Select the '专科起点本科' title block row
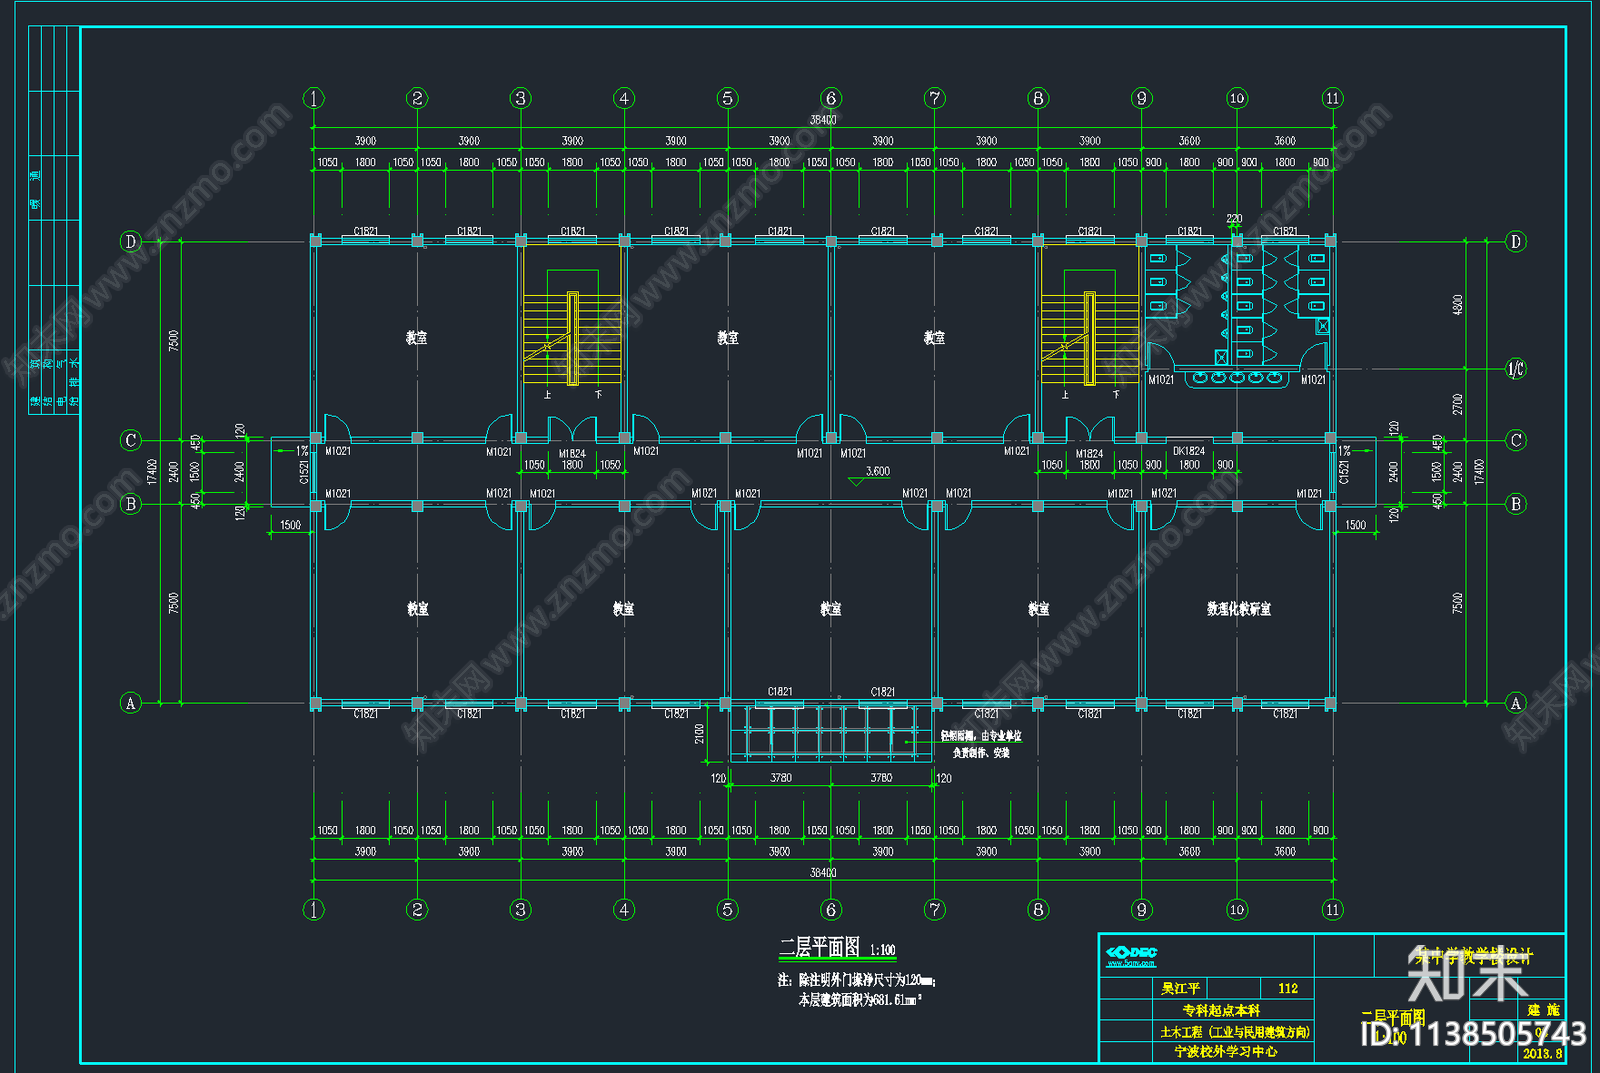Viewport: 1600px width, 1073px height. pyautogui.click(x=1221, y=1010)
